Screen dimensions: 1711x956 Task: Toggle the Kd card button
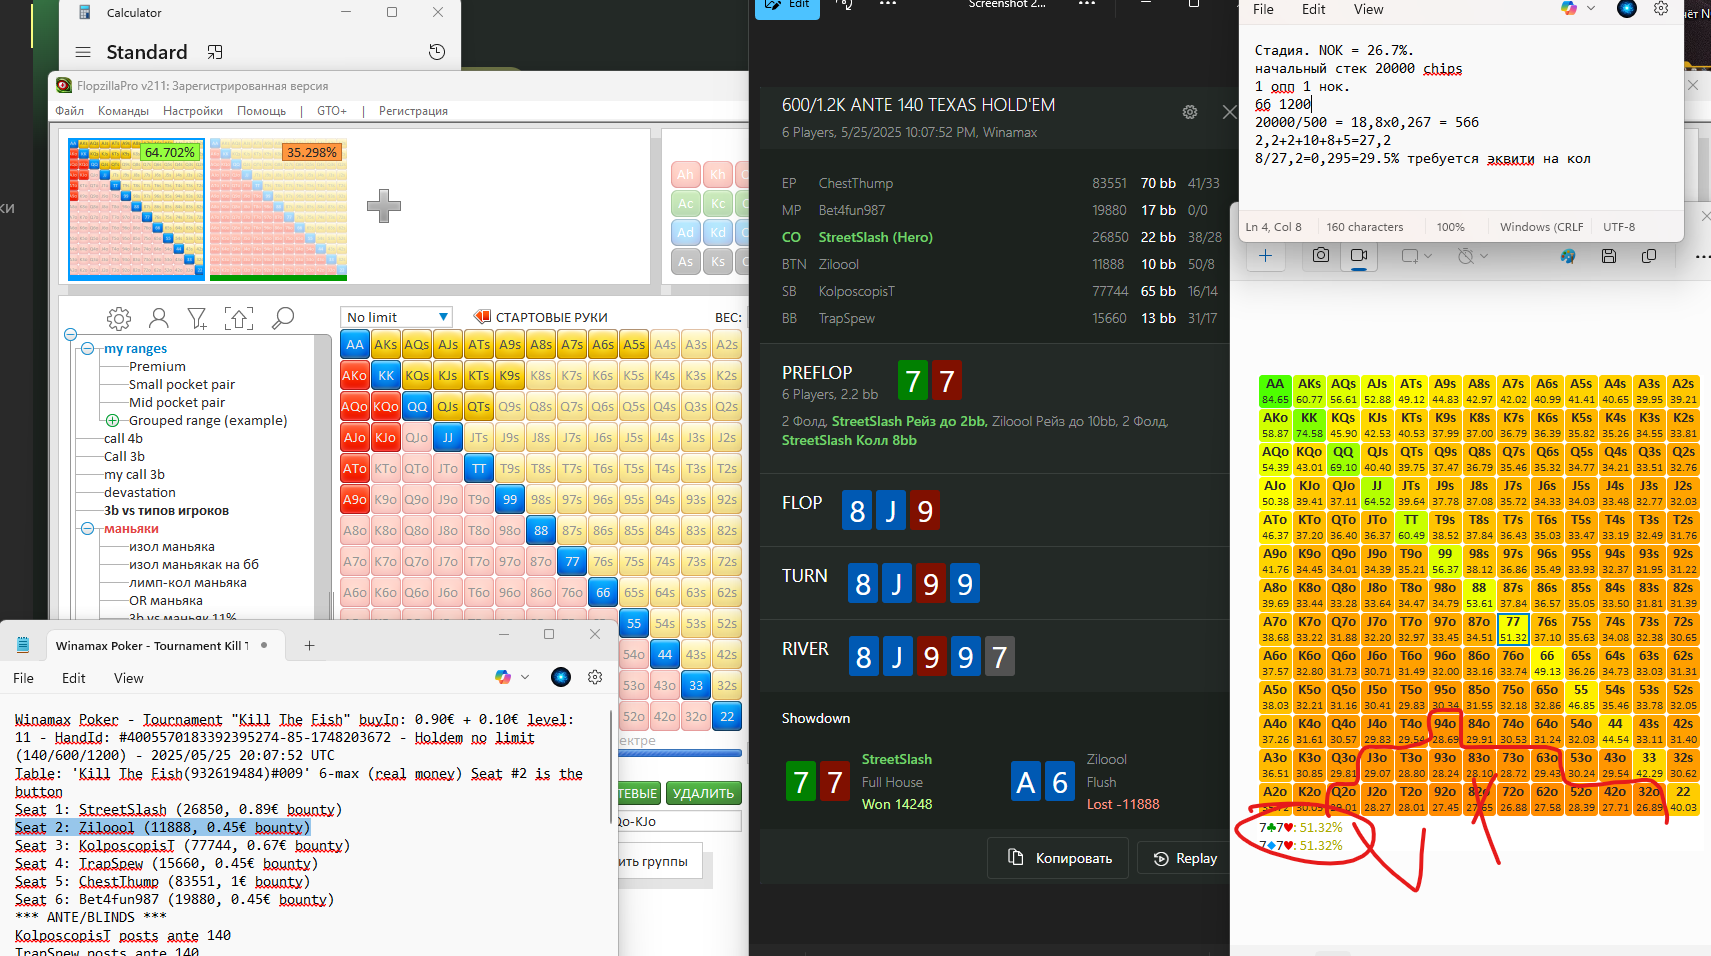tap(718, 232)
